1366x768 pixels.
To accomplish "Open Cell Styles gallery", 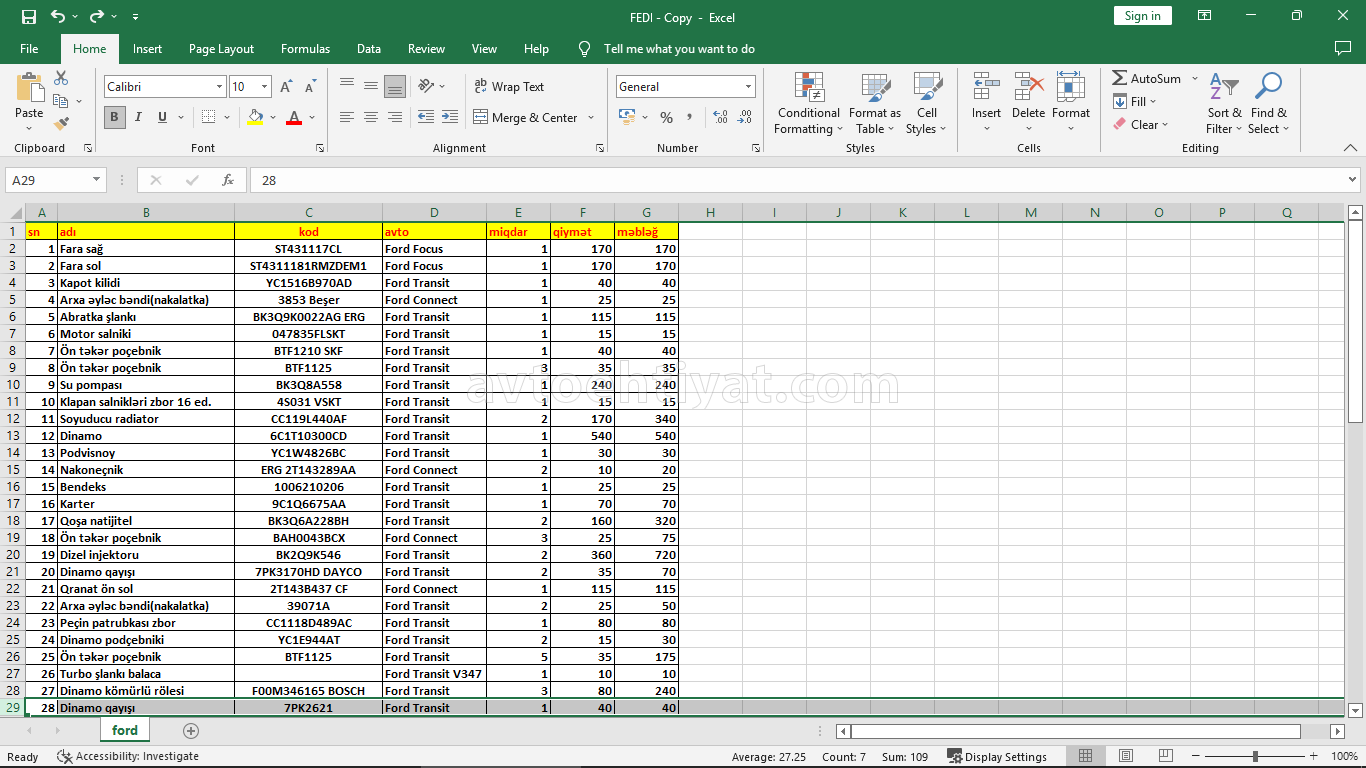I will click(x=927, y=103).
